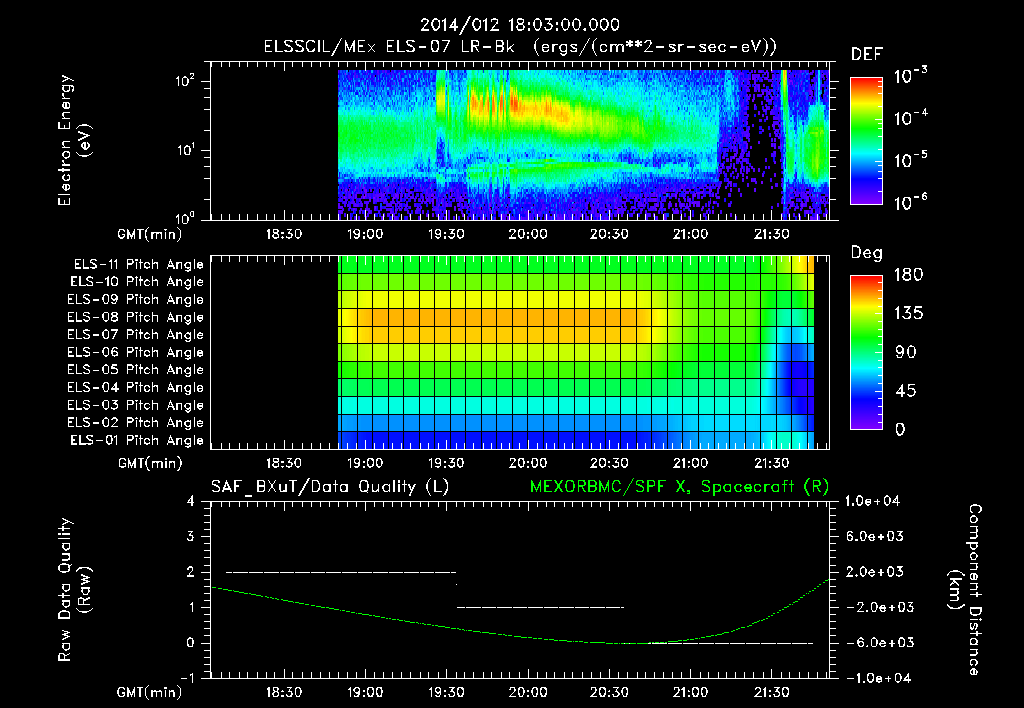Select the ELS-04 Pitch Angle row label
Viewport: 1024px width, 708px height.
(135, 388)
